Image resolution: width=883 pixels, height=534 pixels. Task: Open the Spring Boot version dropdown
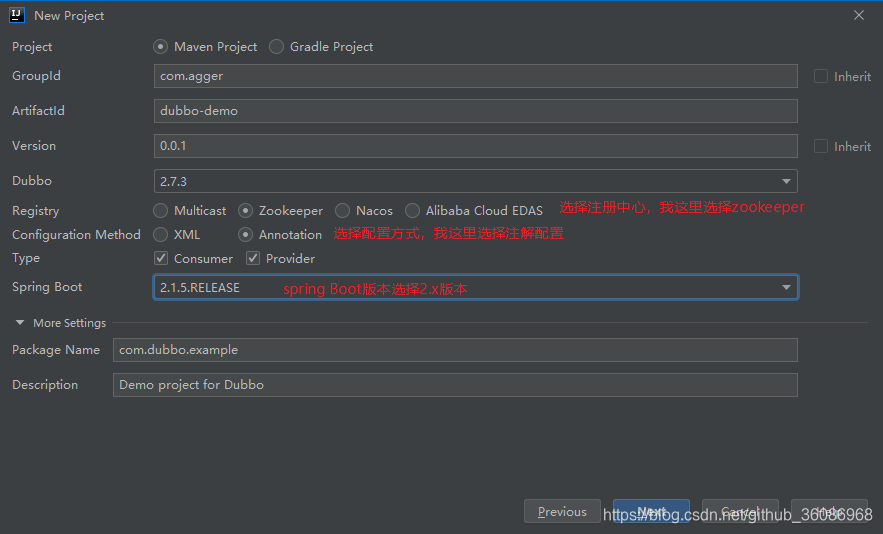[475, 287]
